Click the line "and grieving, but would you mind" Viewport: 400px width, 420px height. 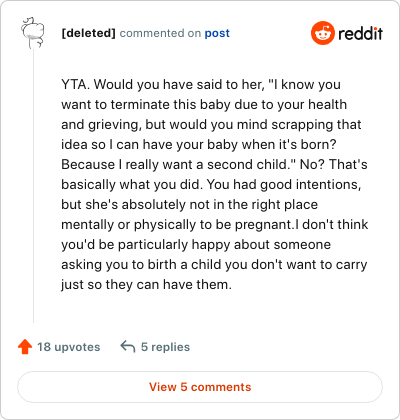click(211, 125)
